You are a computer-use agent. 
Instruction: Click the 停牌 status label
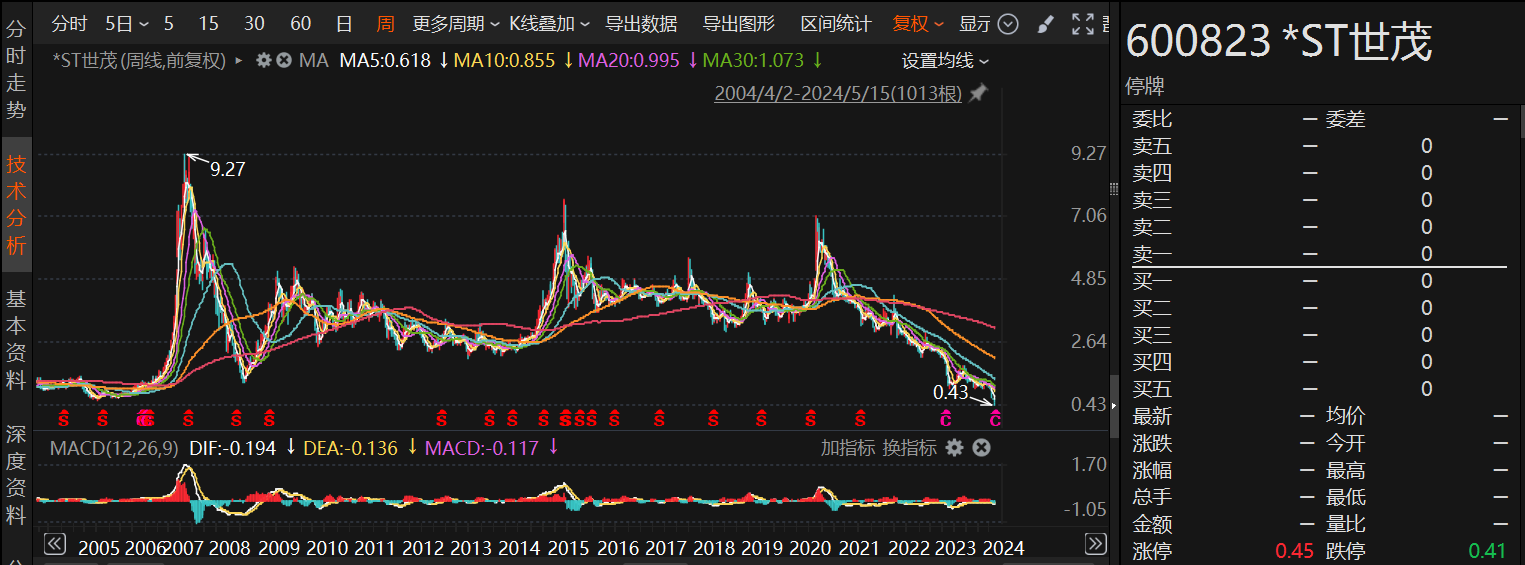(1145, 87)
